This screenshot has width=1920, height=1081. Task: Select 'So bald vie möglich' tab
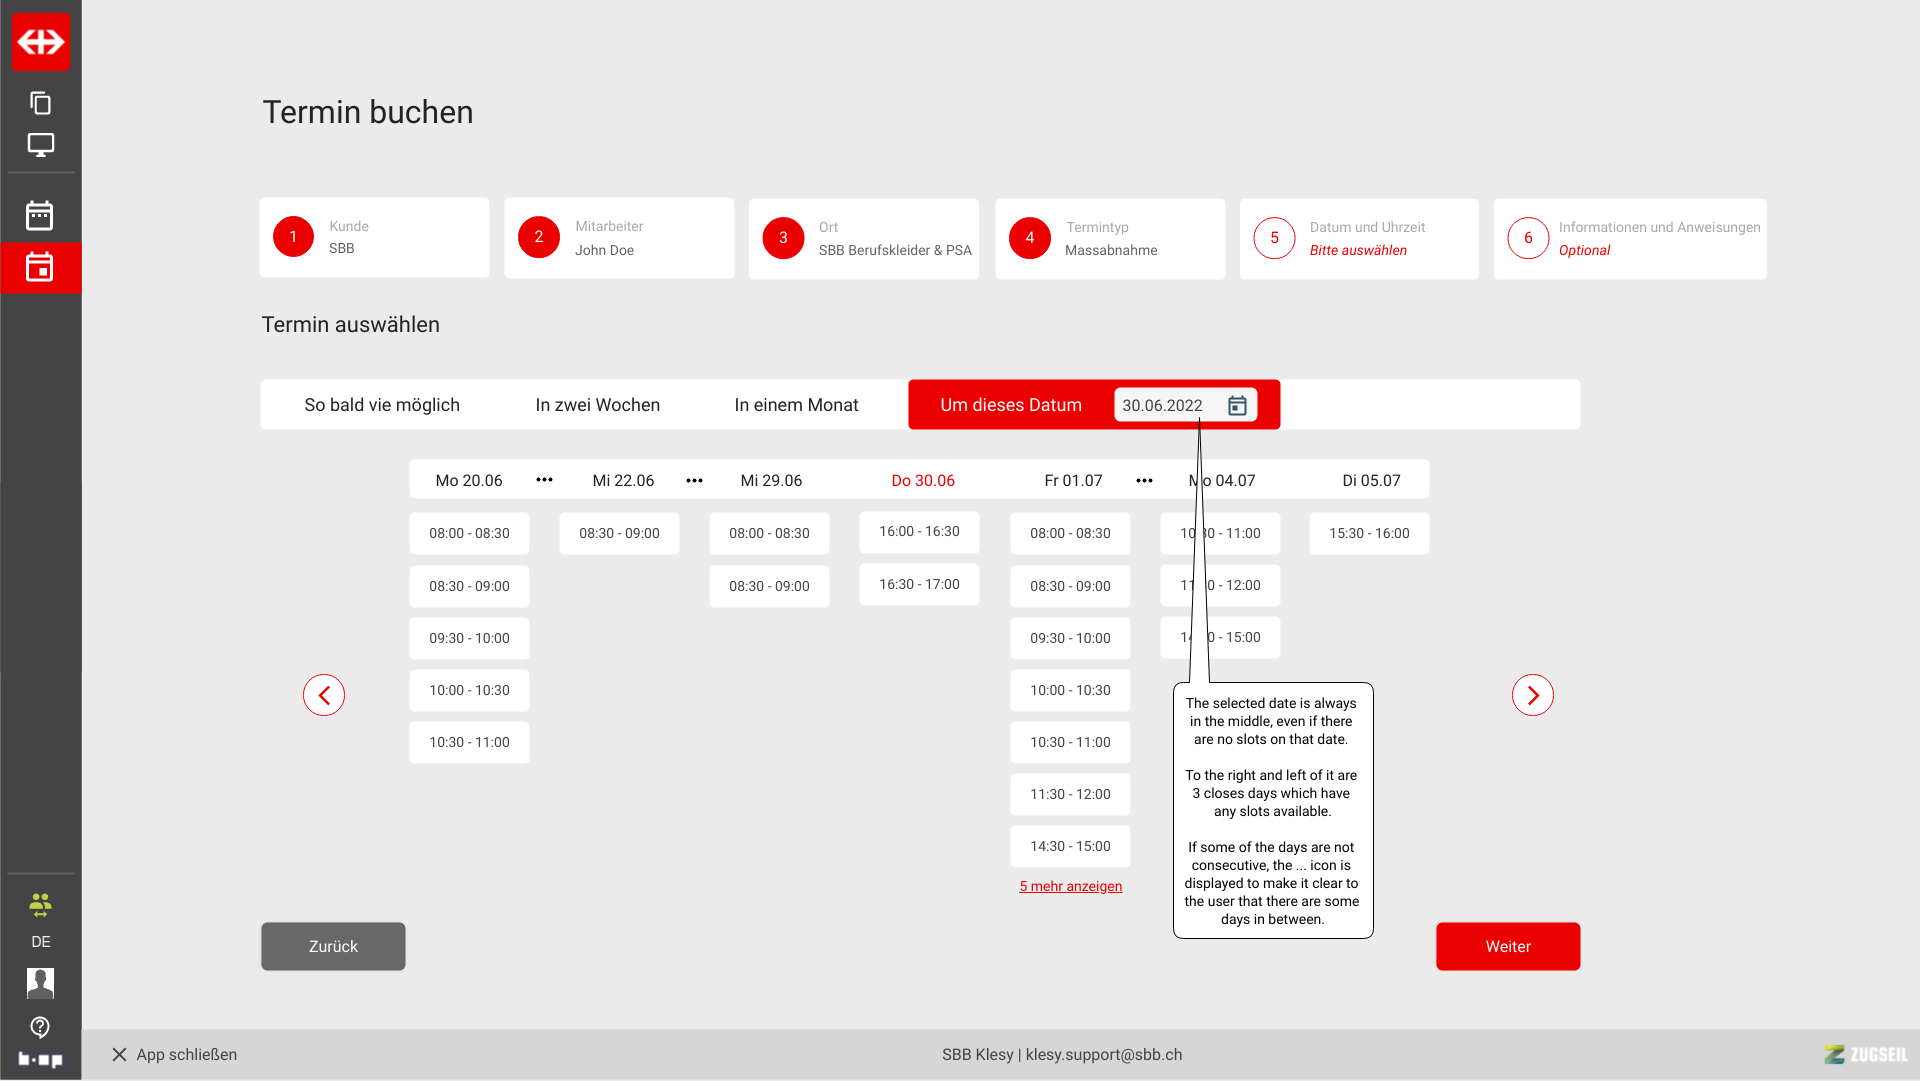[x=382, y=405]
